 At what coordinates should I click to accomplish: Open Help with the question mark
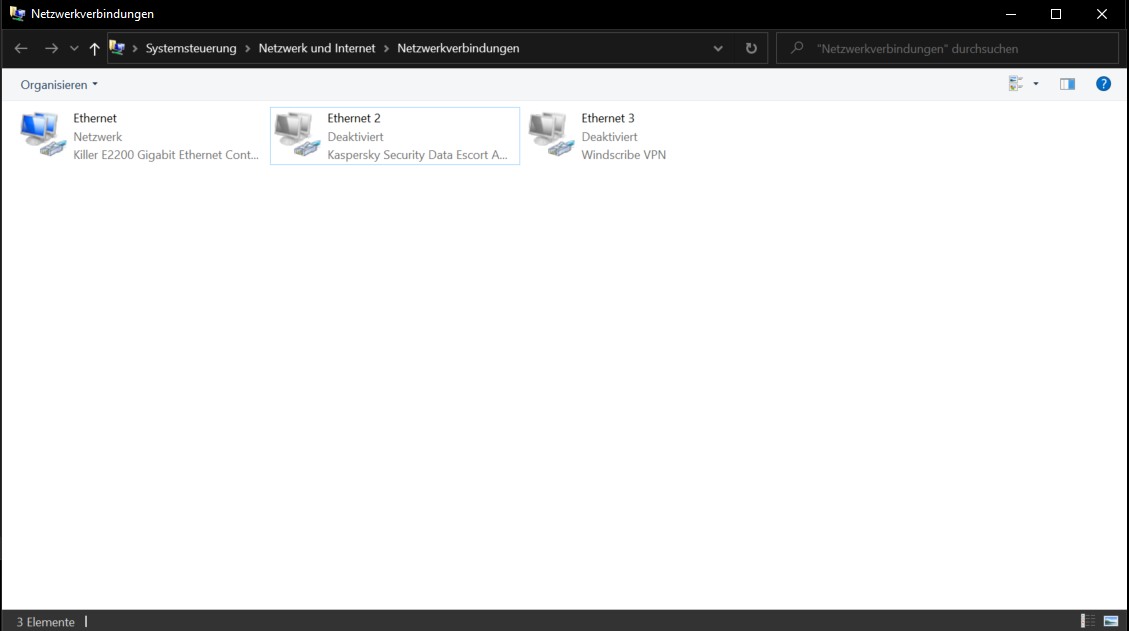[1103, 84]
